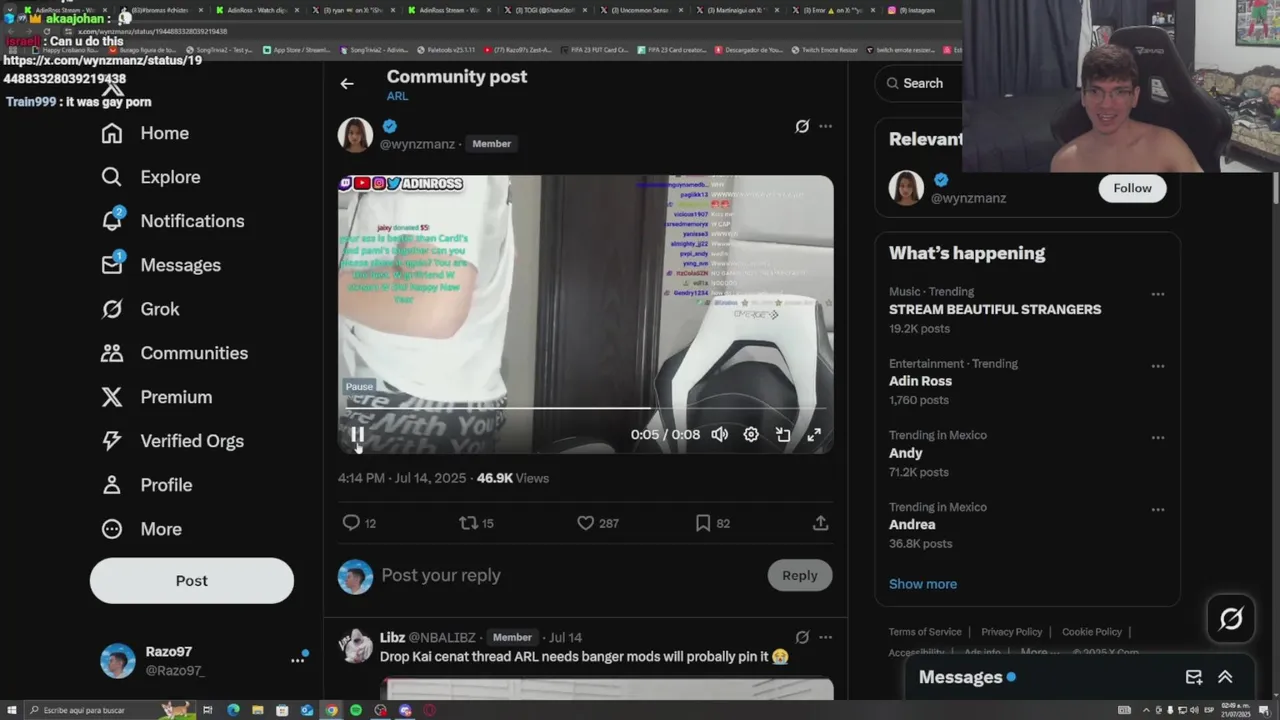Click Grok icon on wynzmanz post
The image size is (1280, 720).
tap(802, 126)
